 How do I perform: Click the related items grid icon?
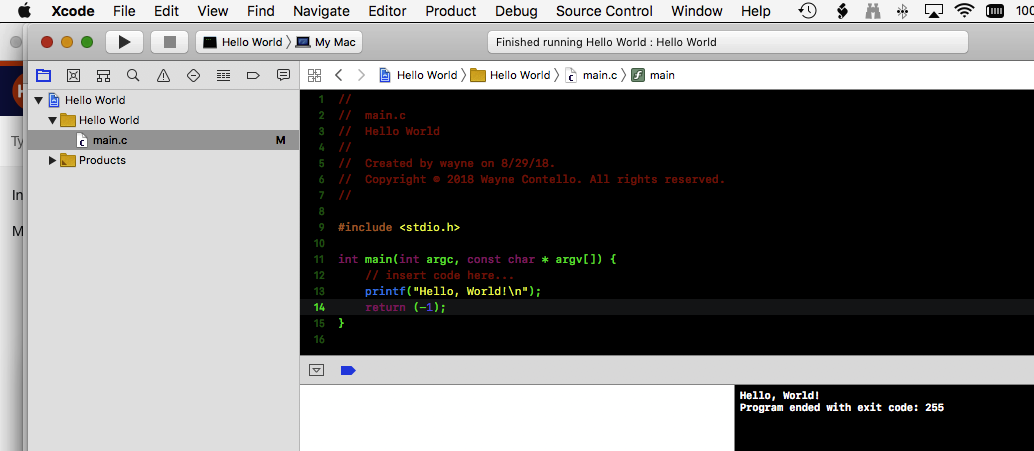[x=314, y=75]
